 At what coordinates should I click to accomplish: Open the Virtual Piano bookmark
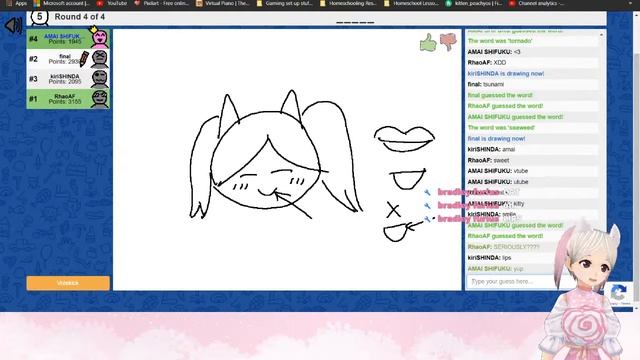(x=223, y=3)
